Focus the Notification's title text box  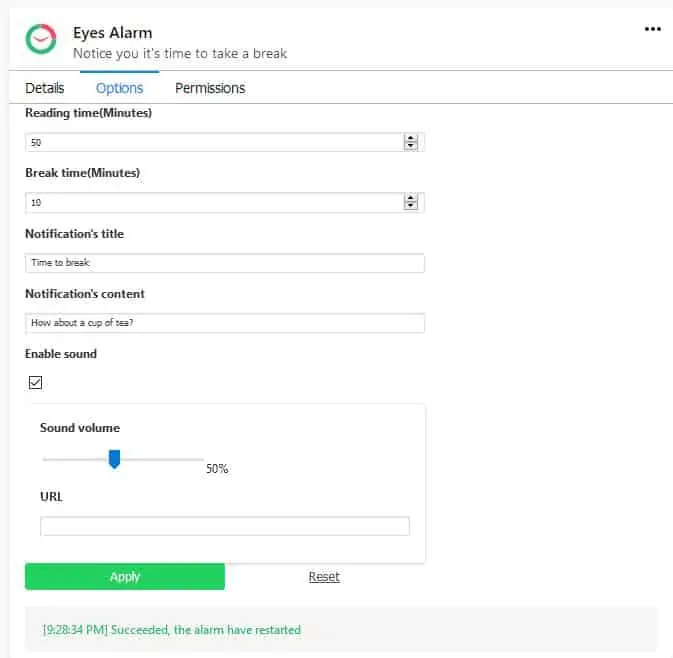click(225, 263)
